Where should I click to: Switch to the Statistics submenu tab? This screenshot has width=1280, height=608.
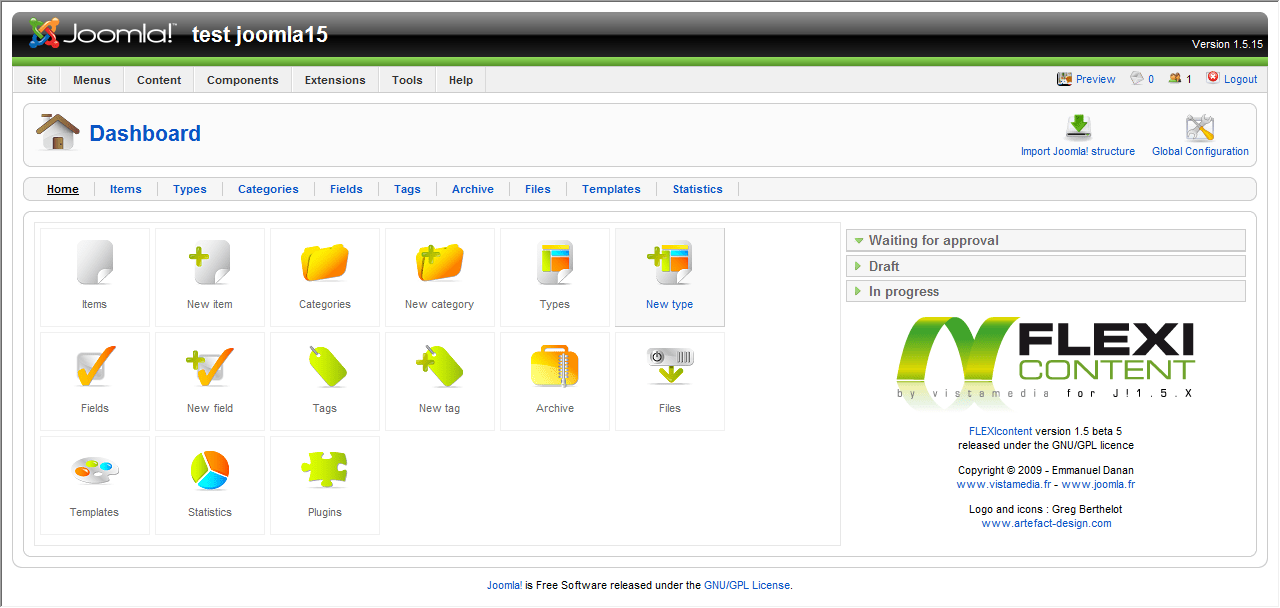(x=697, y=189)
